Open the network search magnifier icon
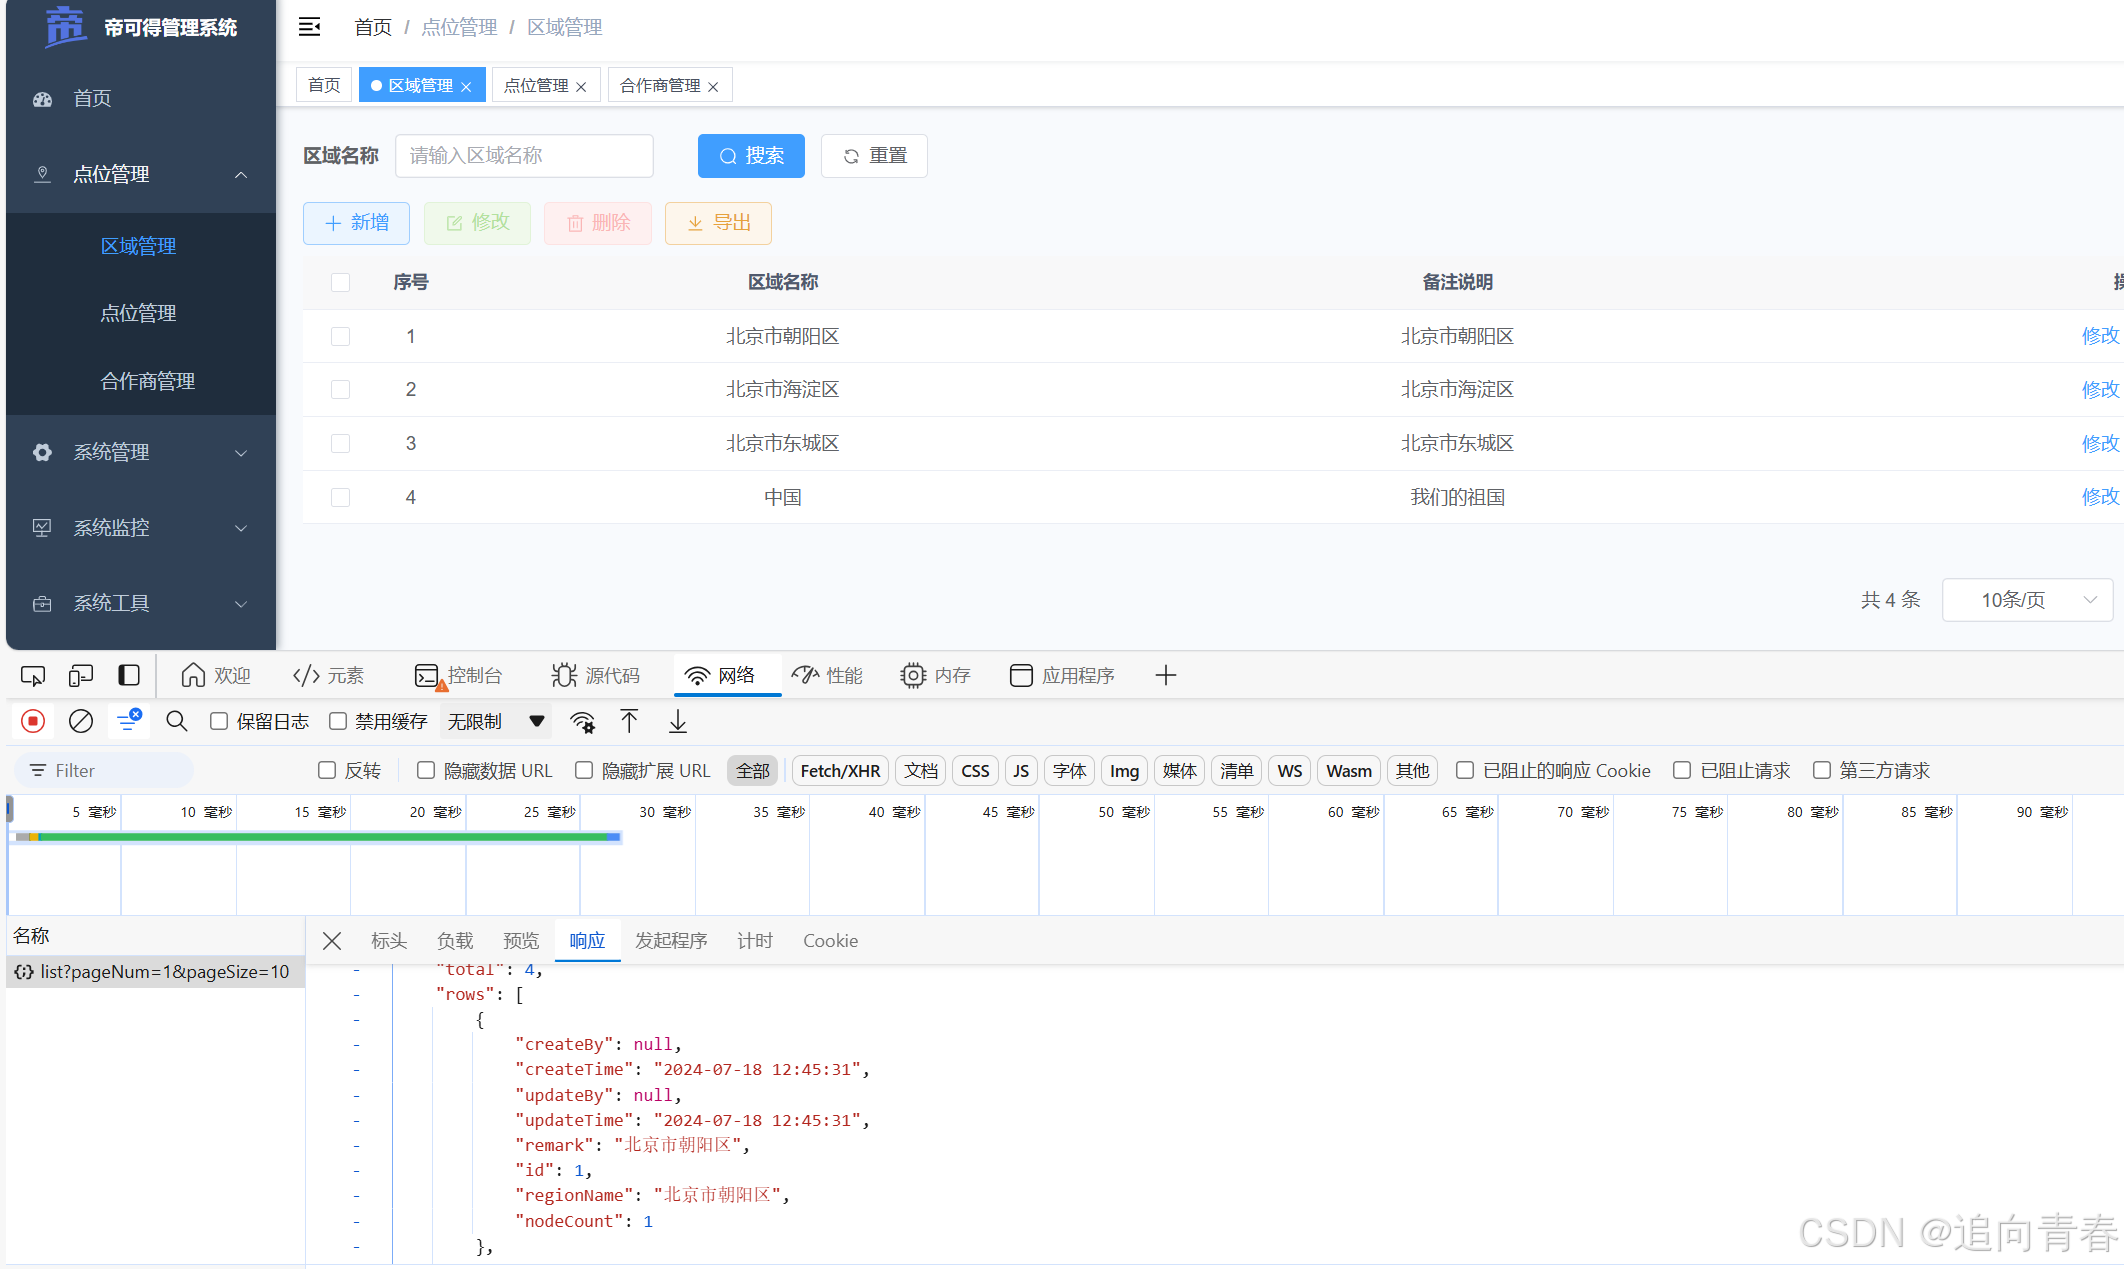The height and width of the screenshot is (1269, 2124). point(177,721)
